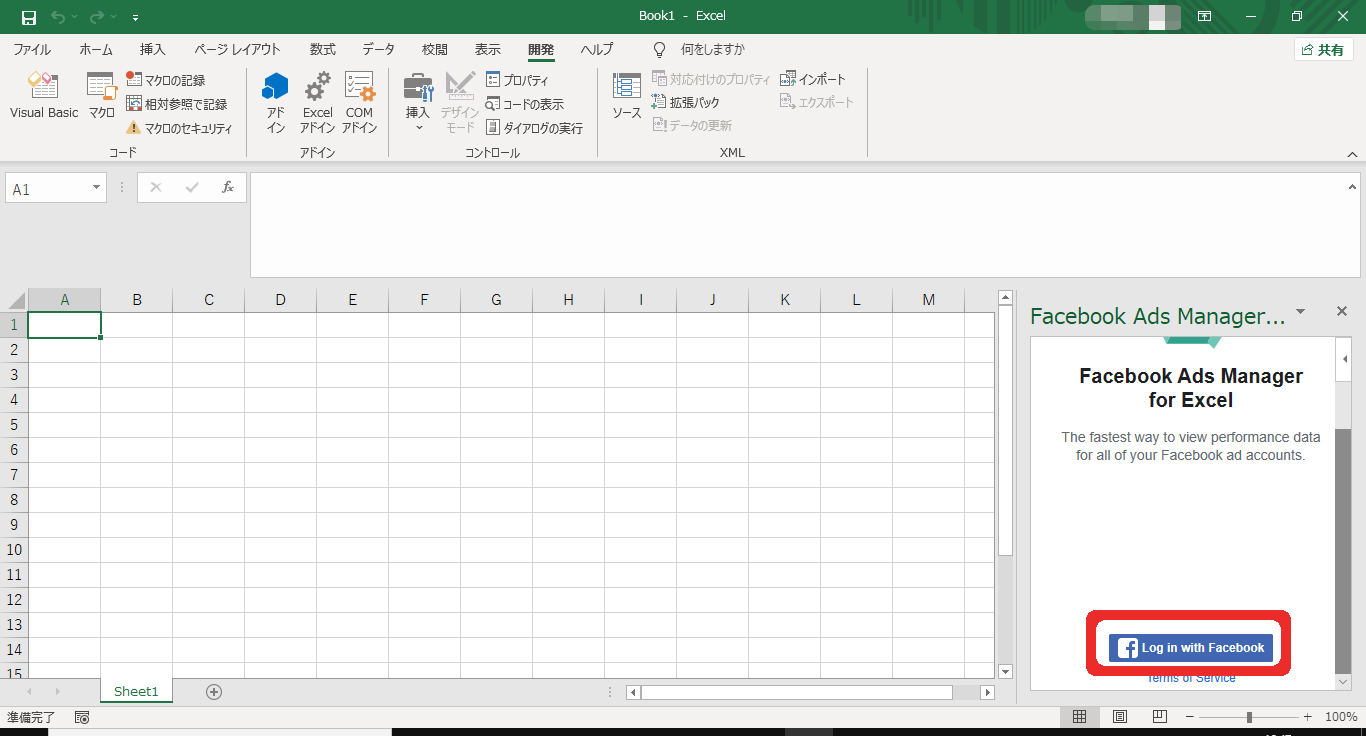The image size is (1366, 736).
Task: Click the fx insert function icon
Action: (227, 187)
